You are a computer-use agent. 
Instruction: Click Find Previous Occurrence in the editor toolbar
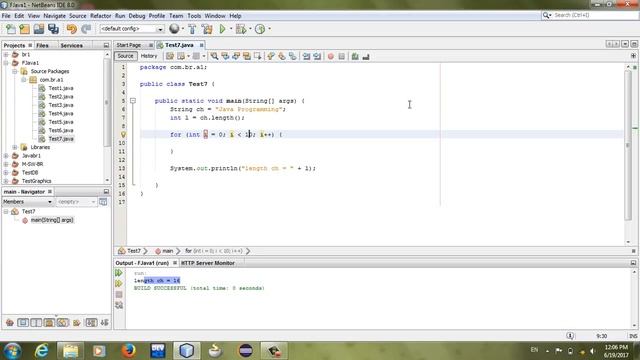pyautogui.click(x=225, y=56)
